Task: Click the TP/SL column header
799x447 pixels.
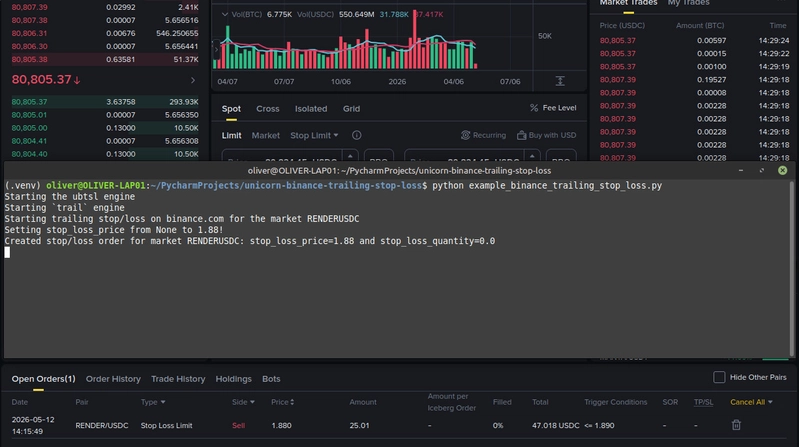Action: coord(703,402)
